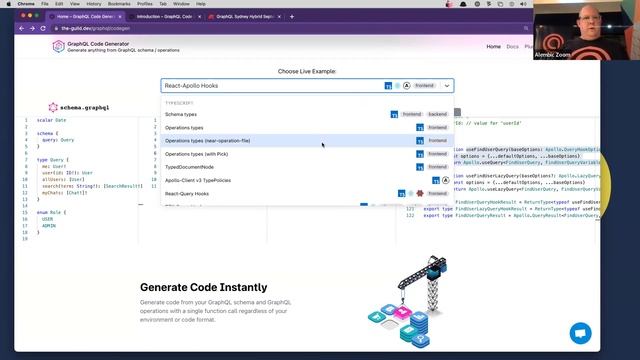Open the chat support bubble
The image size is (640, 360).
(580, 333)
